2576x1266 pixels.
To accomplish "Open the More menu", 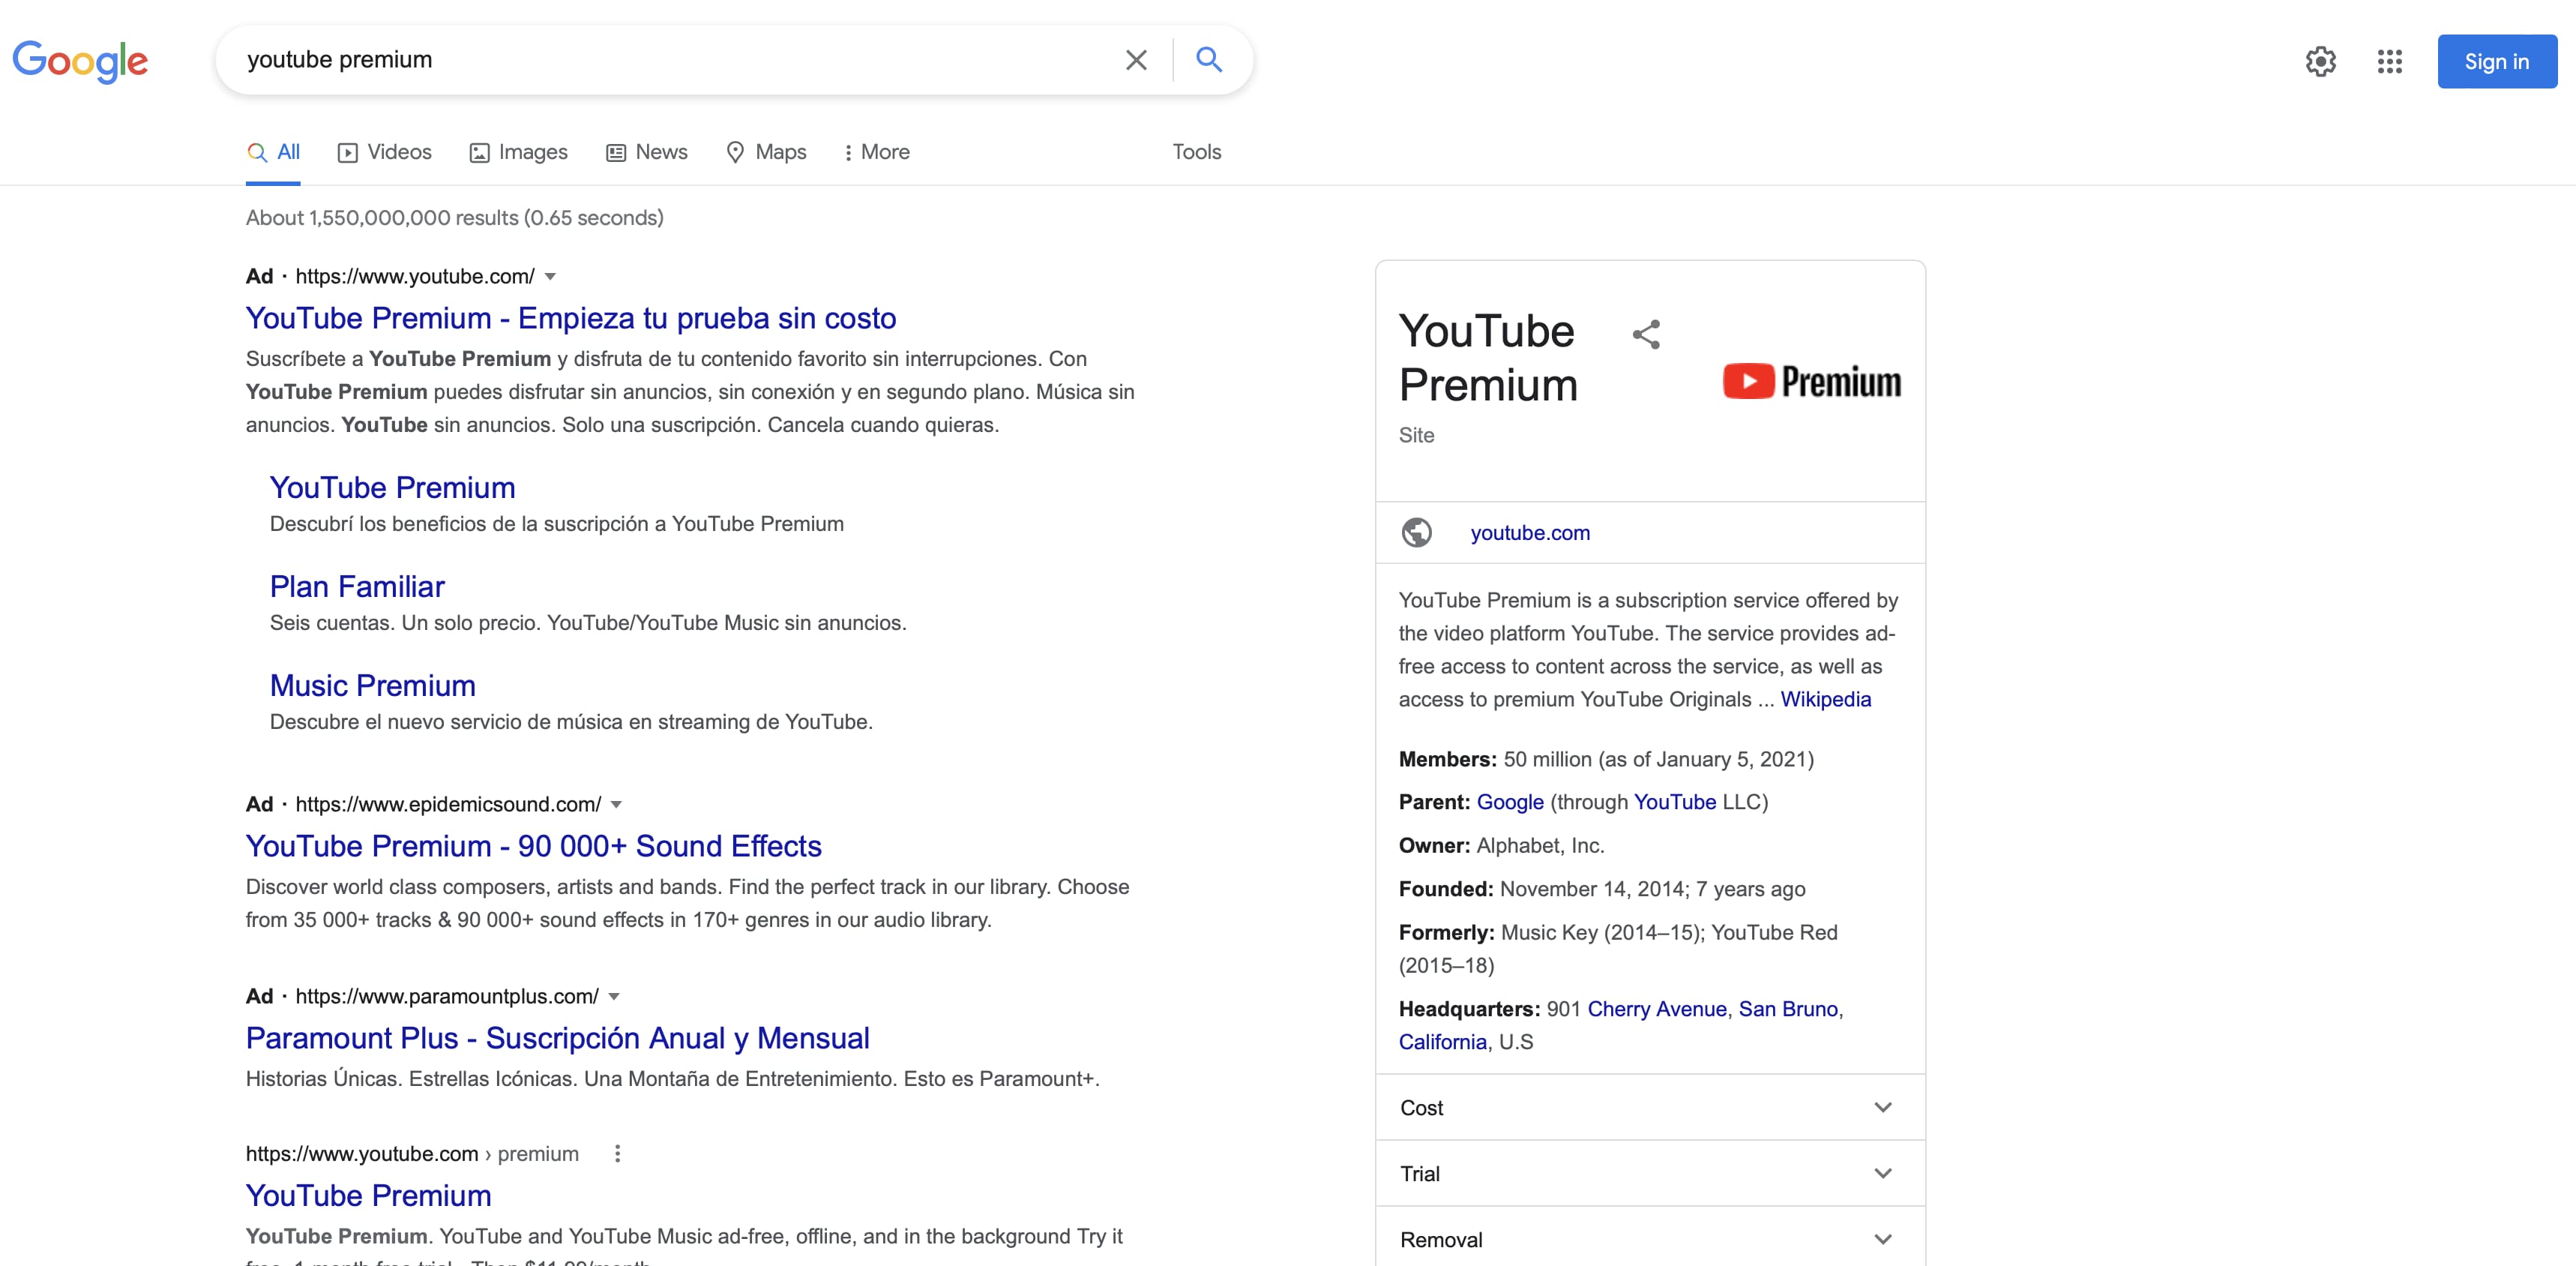I will [877, 152].
